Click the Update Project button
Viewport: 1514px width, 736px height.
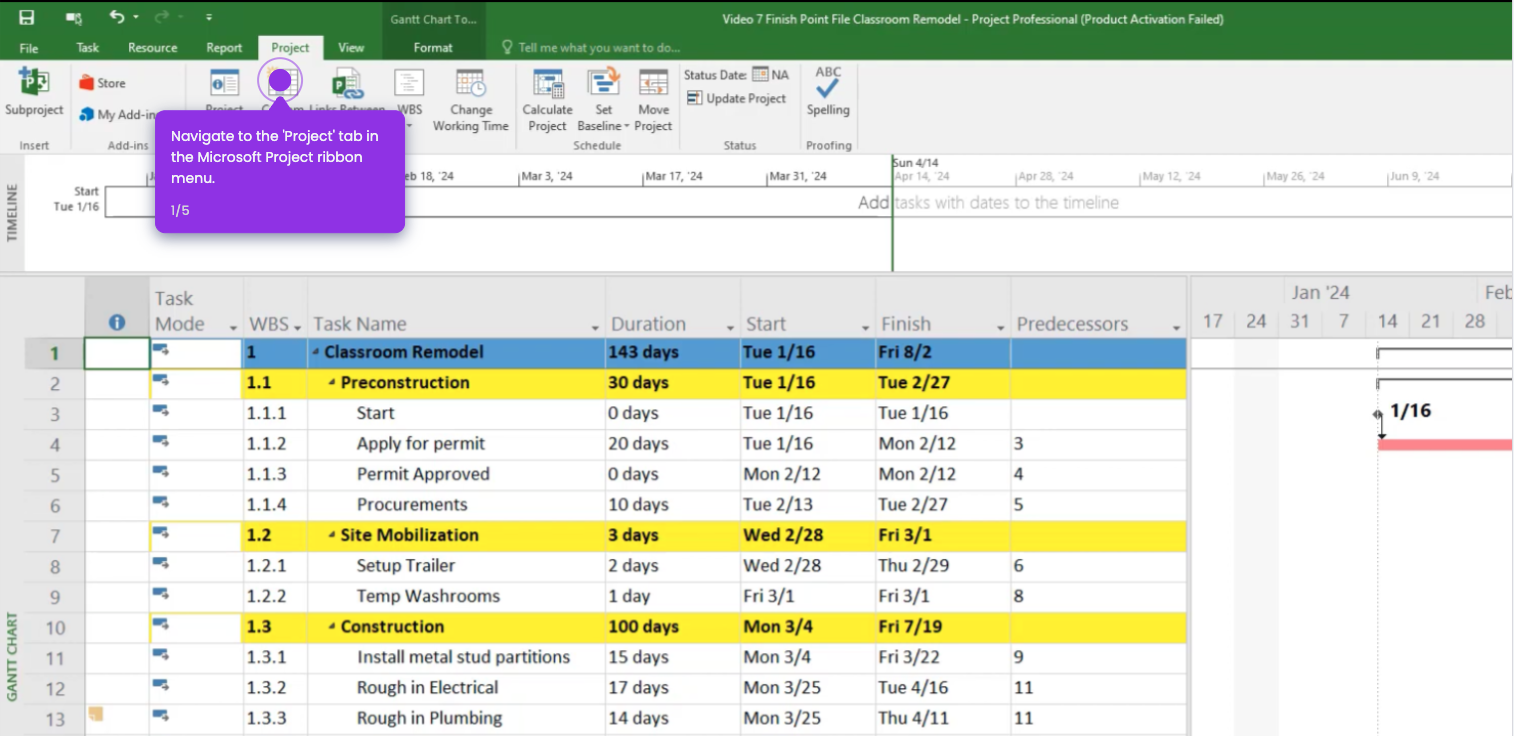(737, 99)
